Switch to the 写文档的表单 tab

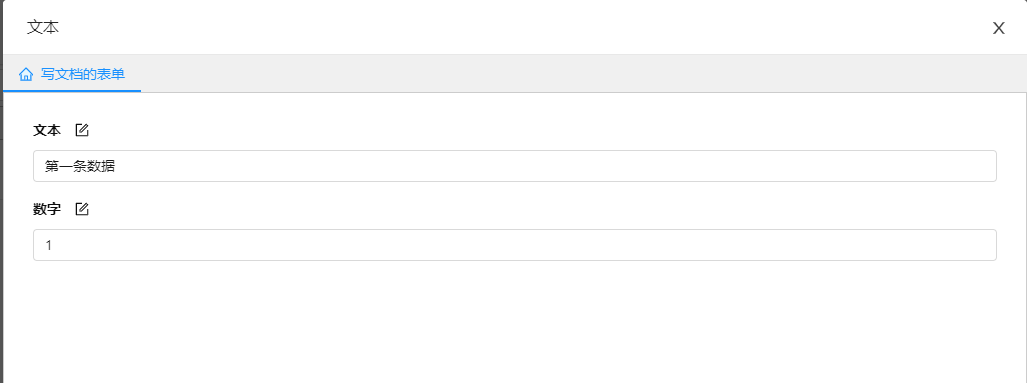pyautogui.click(x=72, y=74)
